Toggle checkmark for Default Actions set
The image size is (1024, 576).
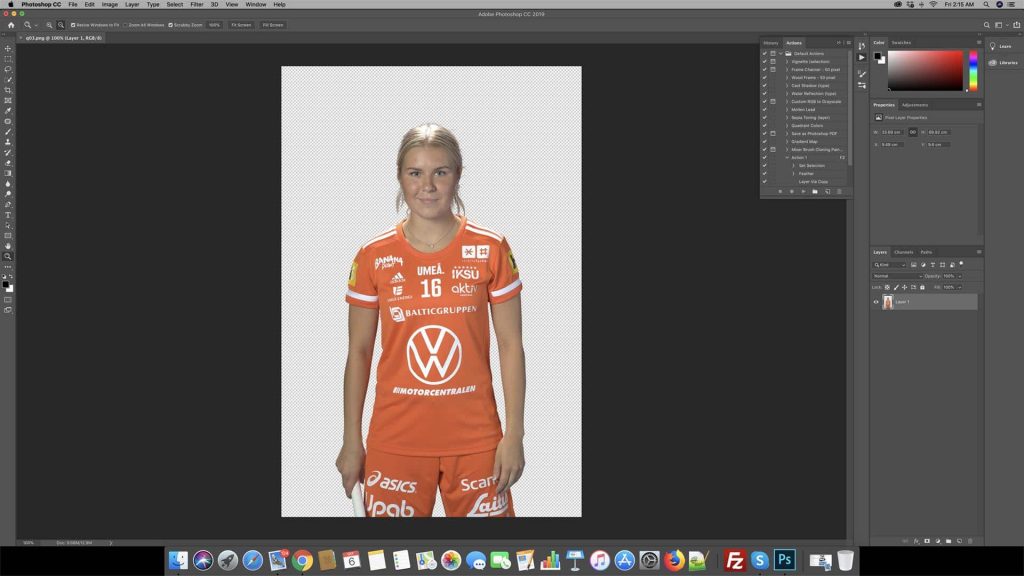[764, 54]
